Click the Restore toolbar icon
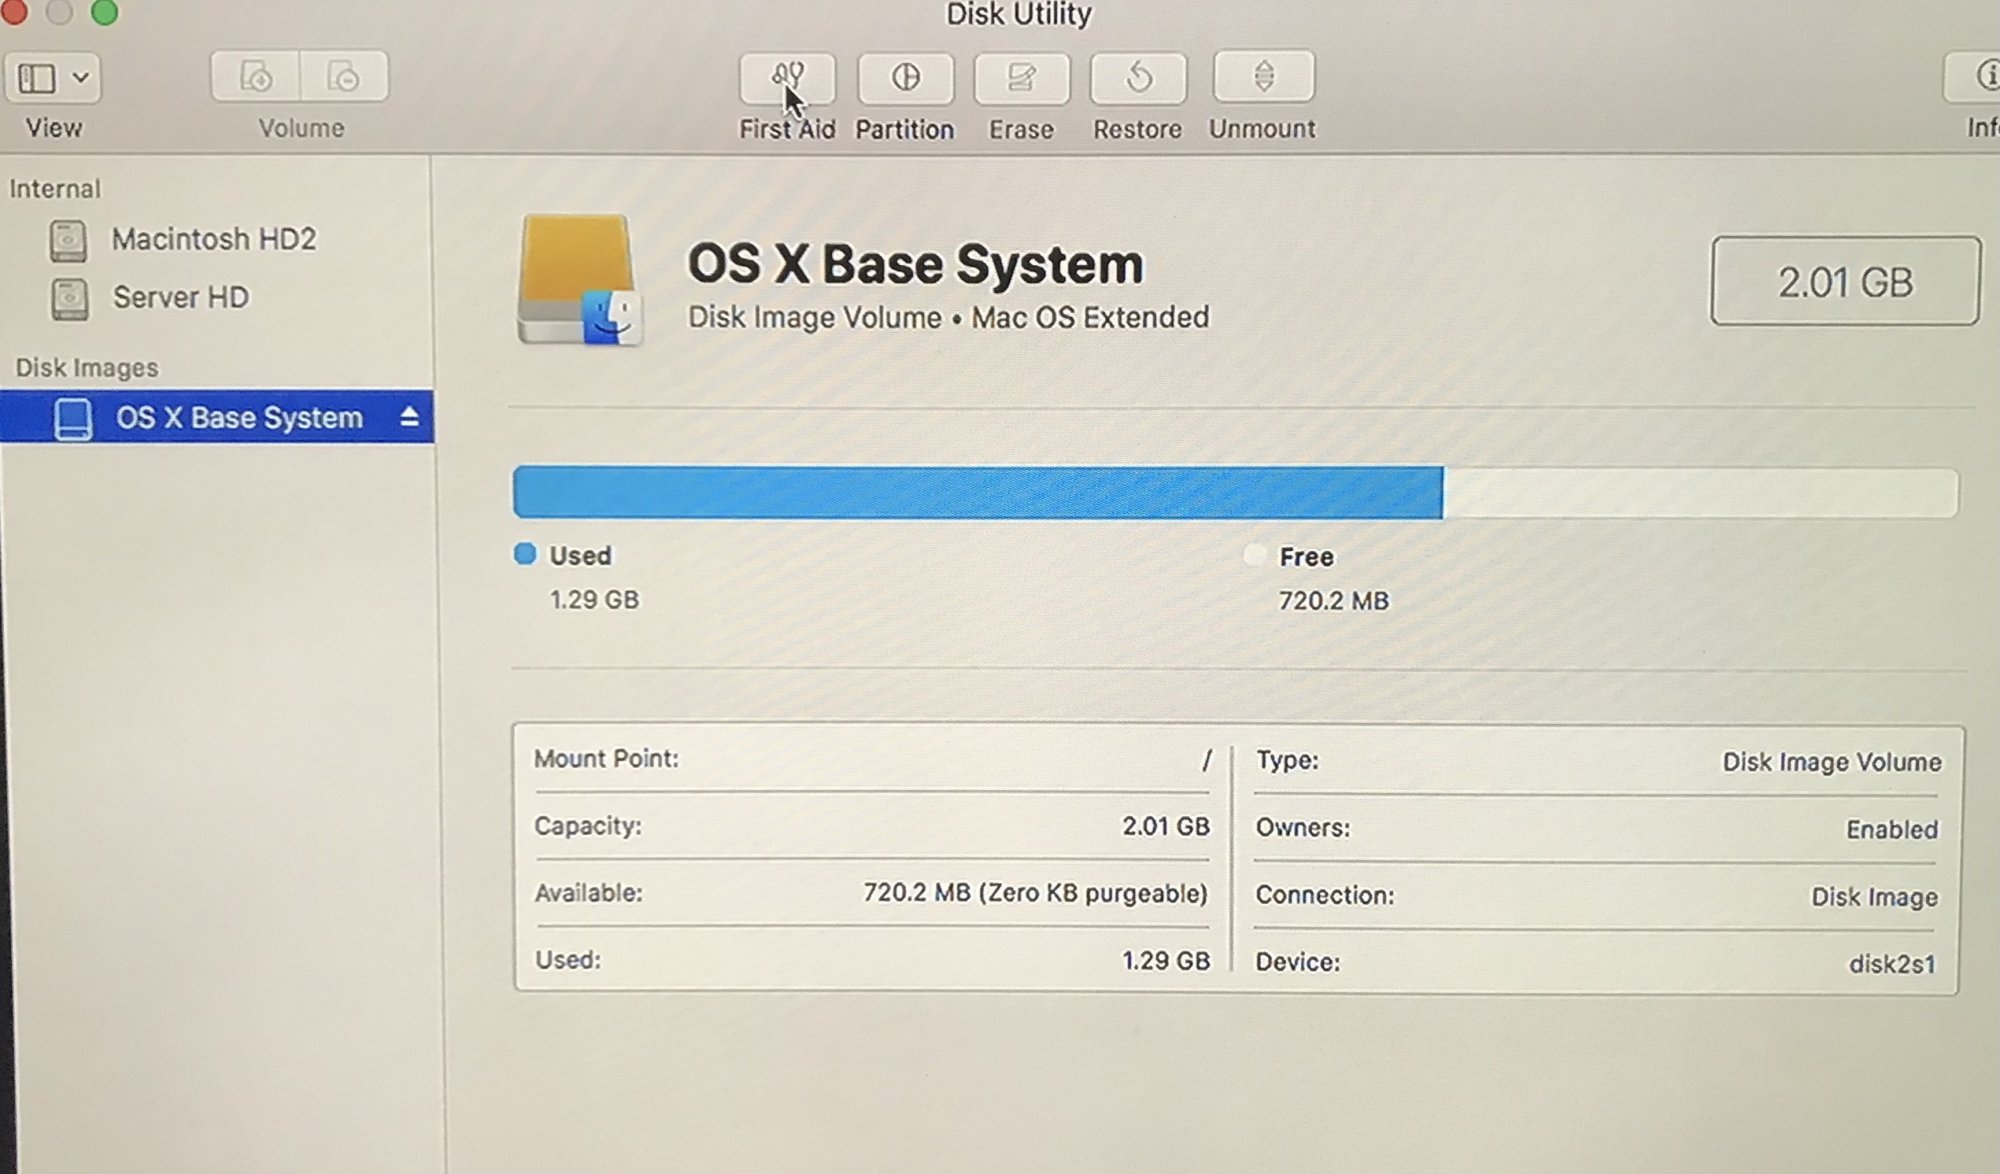The width and height of the screenshot is (2000, 1174). 1138,77
